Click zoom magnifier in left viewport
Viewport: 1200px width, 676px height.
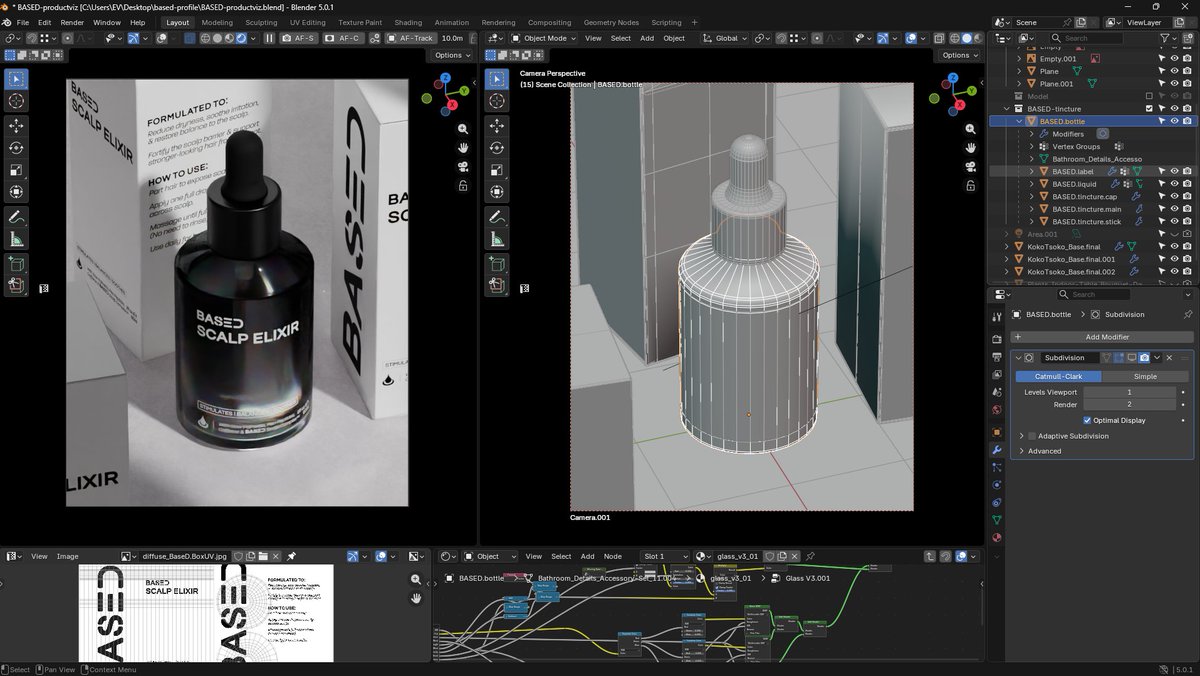(463, 129)
